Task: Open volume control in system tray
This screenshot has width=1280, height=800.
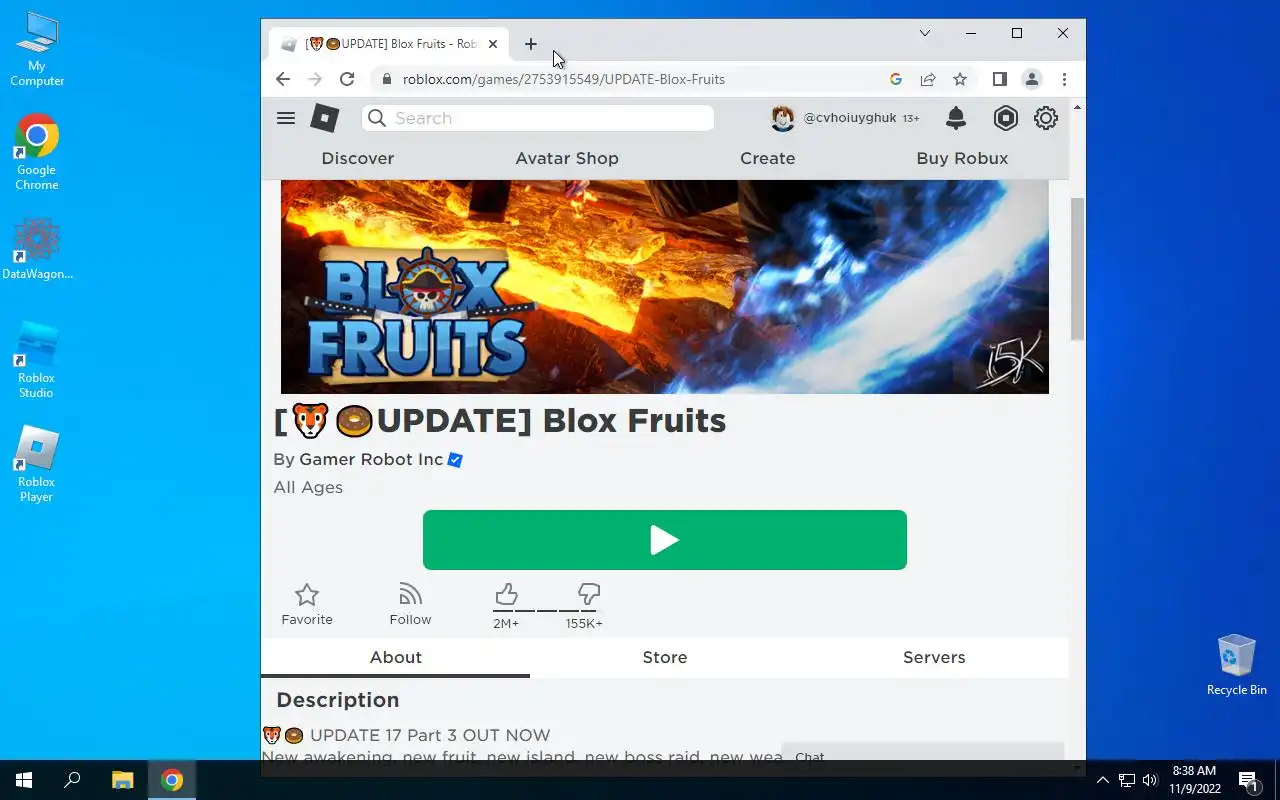Action: tap(1150, 780)
